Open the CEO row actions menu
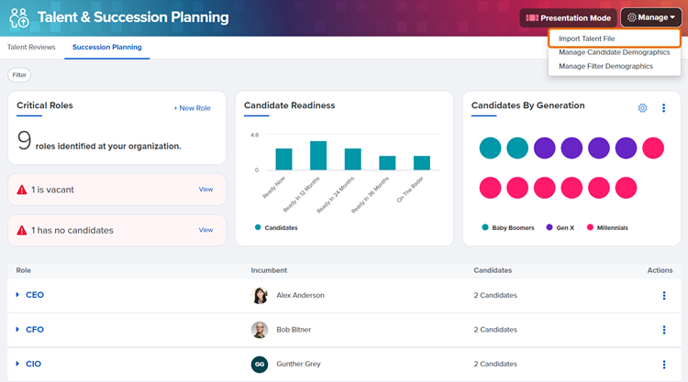The height and width of the screenshot is (382, 688). (664, 296)
